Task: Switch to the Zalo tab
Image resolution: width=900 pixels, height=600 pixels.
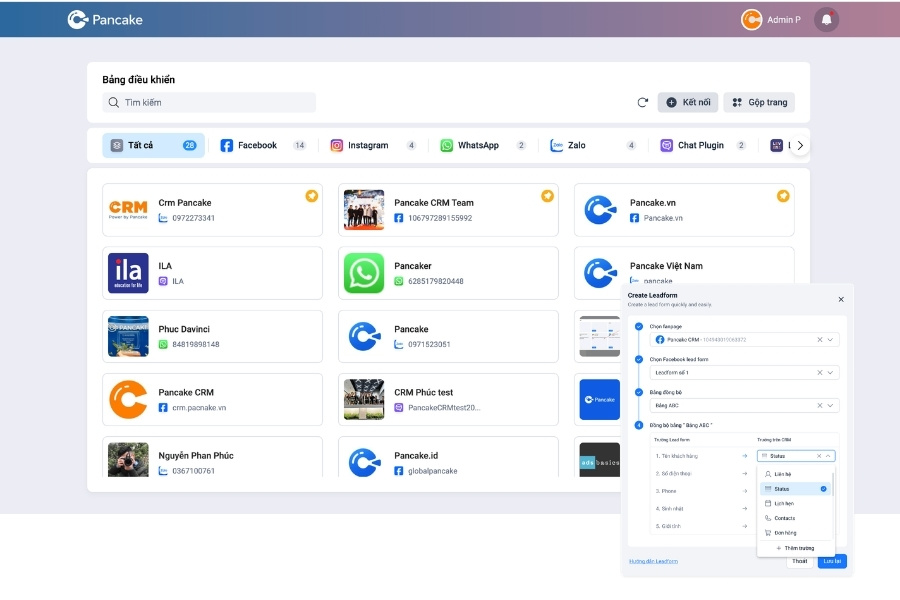Action: [x=592, y=145]
